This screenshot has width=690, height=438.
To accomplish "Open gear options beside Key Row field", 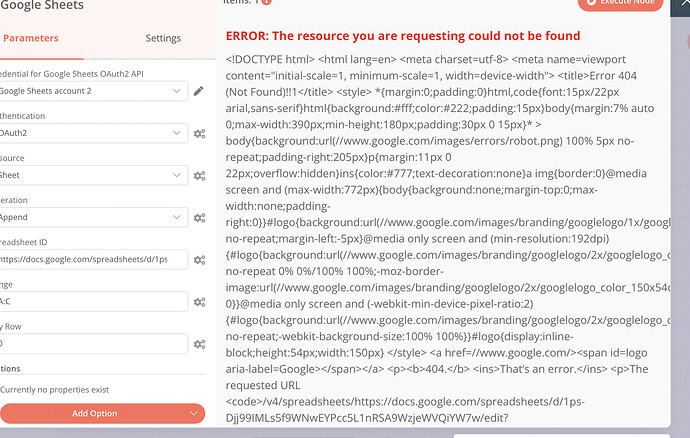I will point(200,344).
